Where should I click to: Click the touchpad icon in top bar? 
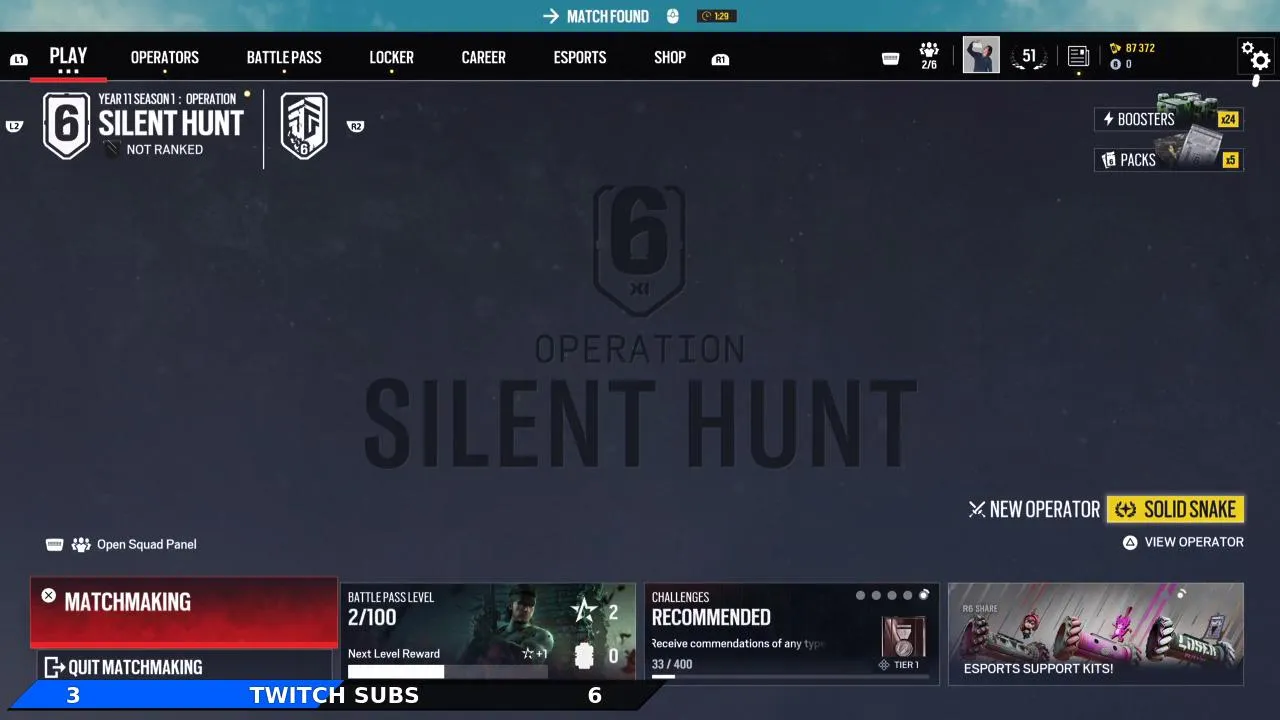coord(891,59)
